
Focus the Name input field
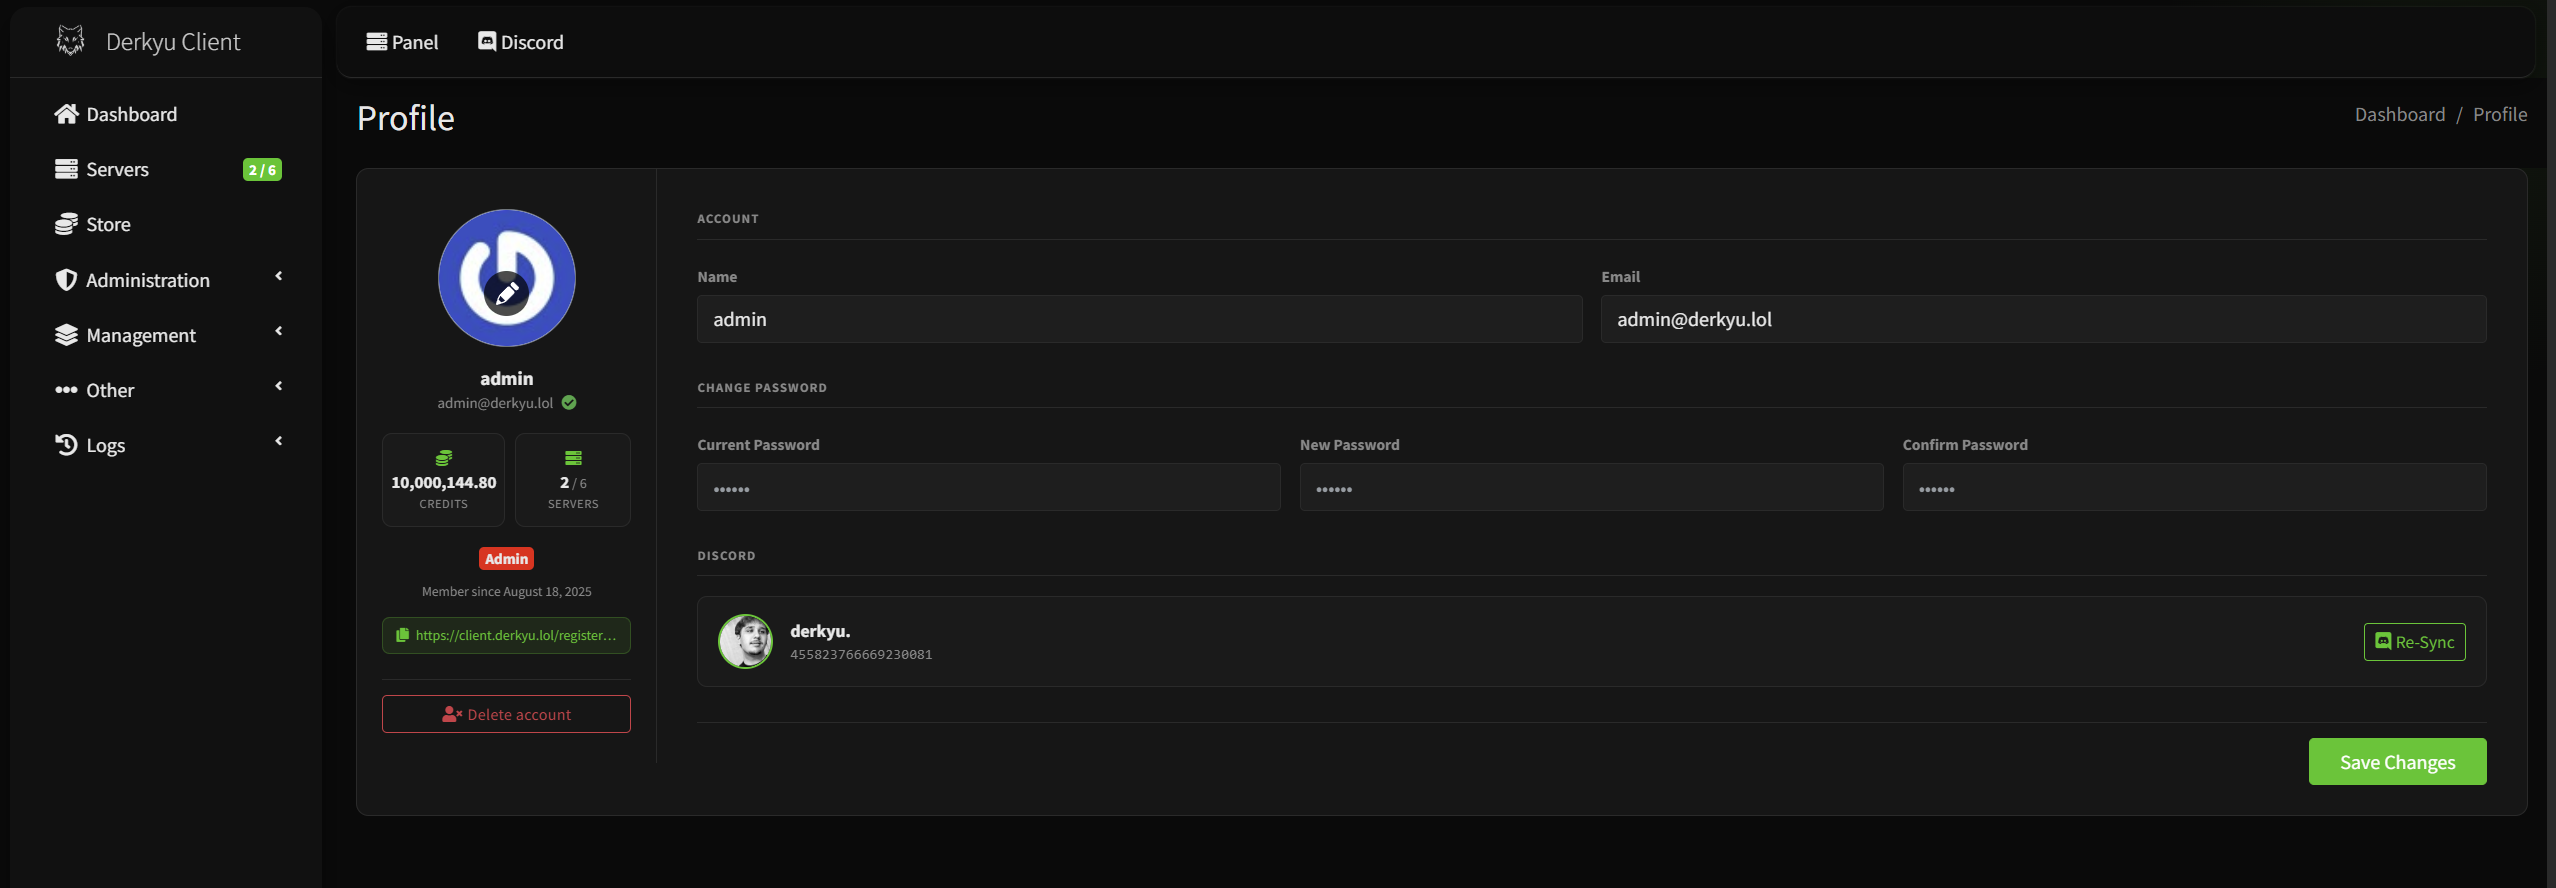(x=1139, y=319)
